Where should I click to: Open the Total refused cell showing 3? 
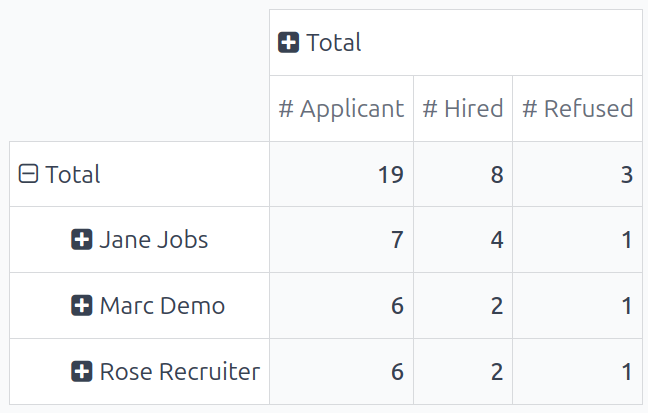click(x=577, y=175)
